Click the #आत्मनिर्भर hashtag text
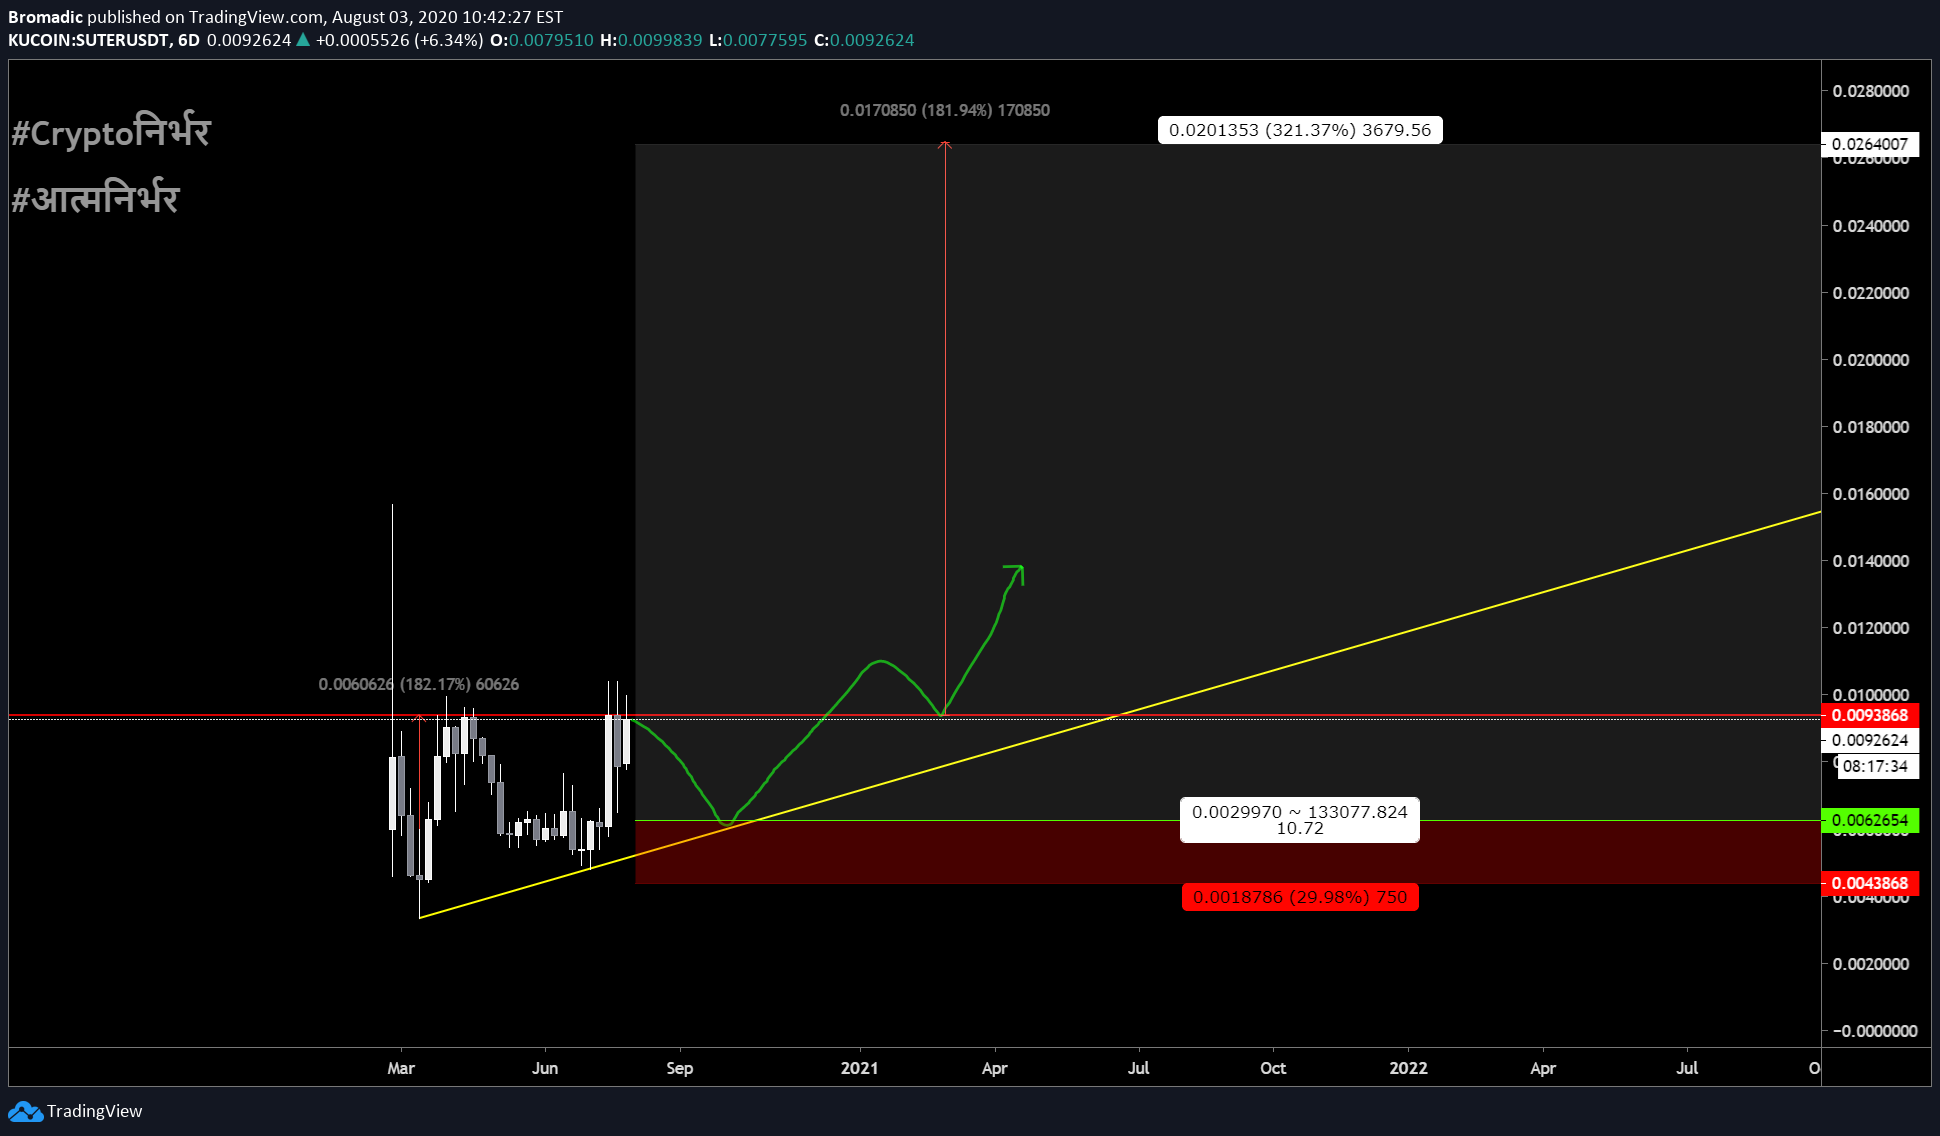1940x1136 pixels. pos(95,198)
